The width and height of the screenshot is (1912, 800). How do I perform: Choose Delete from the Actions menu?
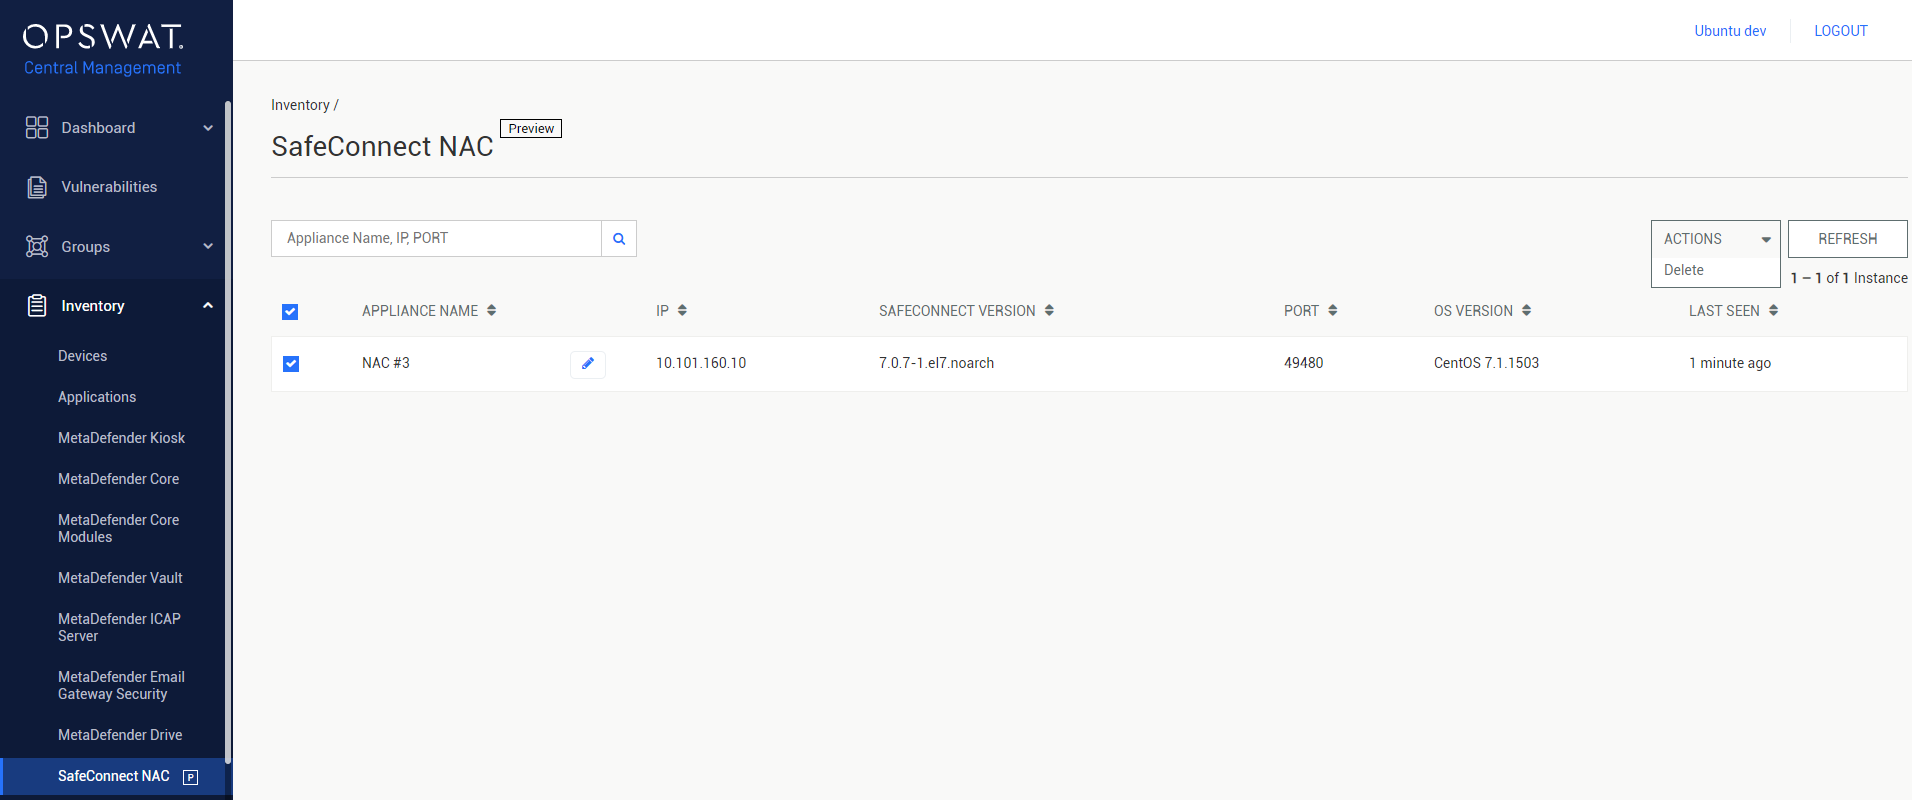(1684, 270)
